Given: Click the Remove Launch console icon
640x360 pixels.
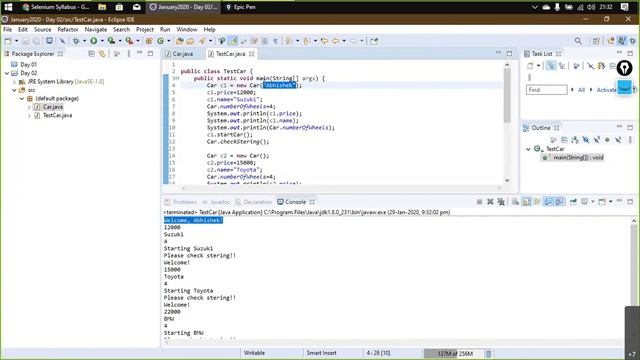Looking at the screenshot, I should pos(490,202).
